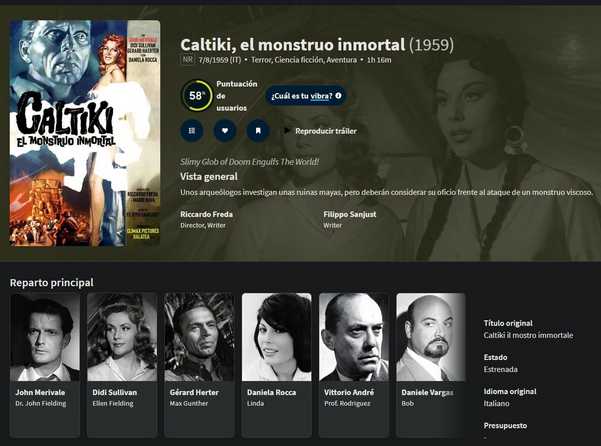Select the Ciencia ficción genre link
The image size is (601, 446).
299,60
